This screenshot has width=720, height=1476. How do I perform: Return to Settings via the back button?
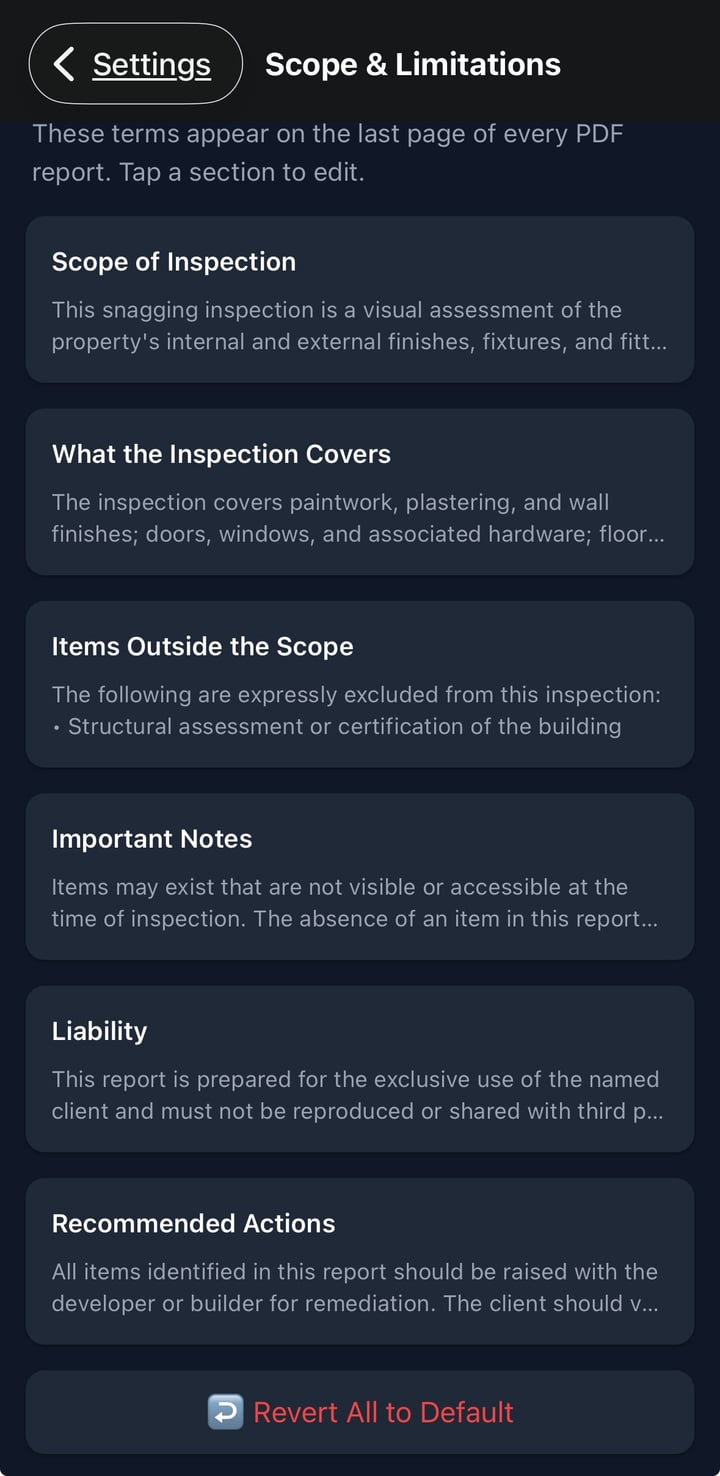[x=135, y=63]
